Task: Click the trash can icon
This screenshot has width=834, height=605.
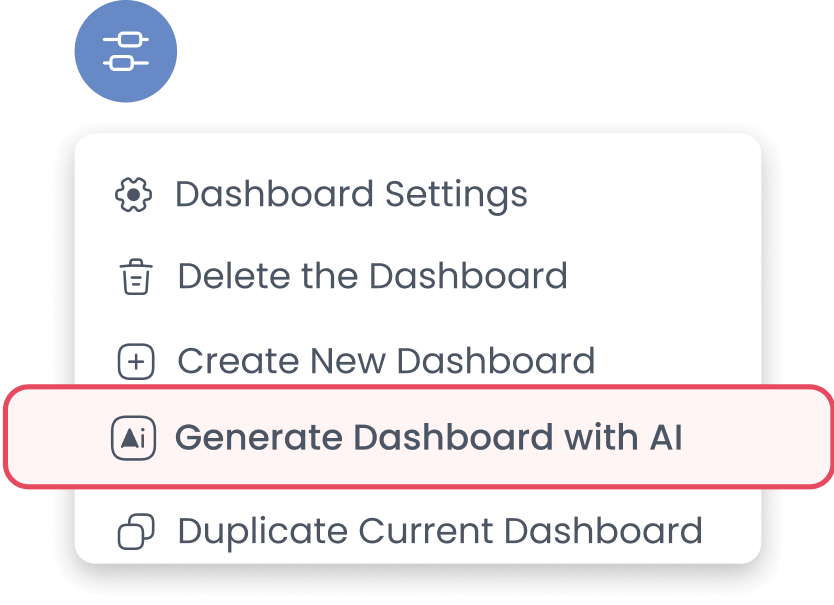Action: 135,277
